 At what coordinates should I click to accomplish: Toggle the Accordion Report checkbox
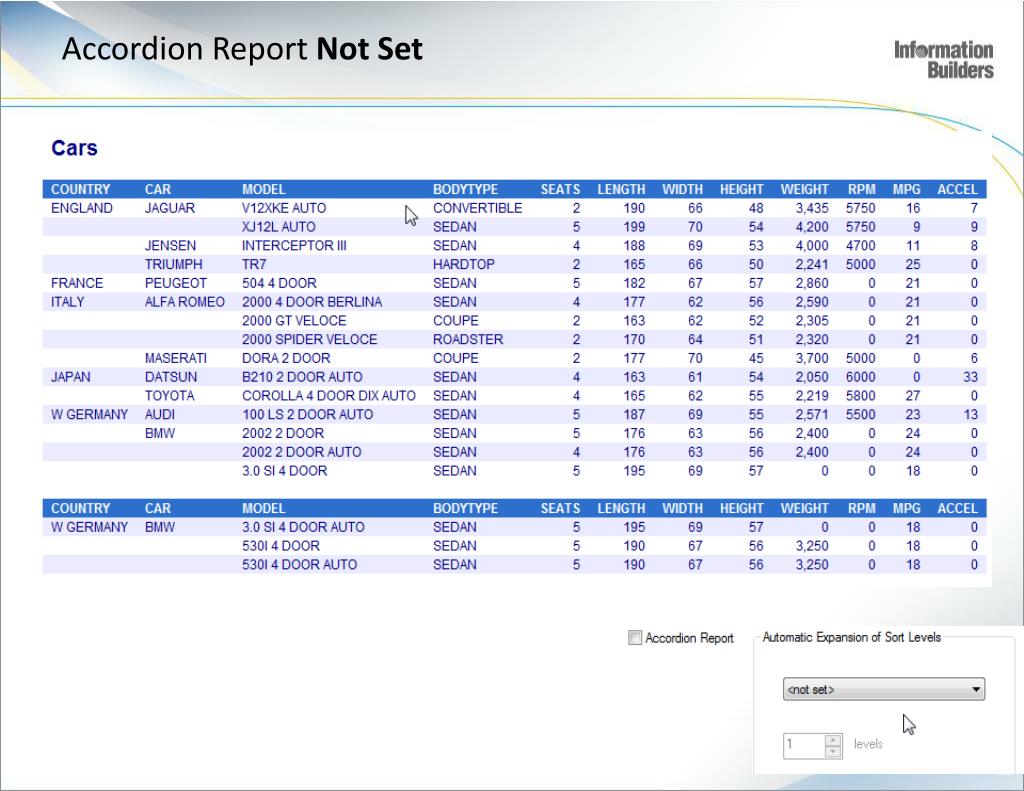tap(634, 638)
